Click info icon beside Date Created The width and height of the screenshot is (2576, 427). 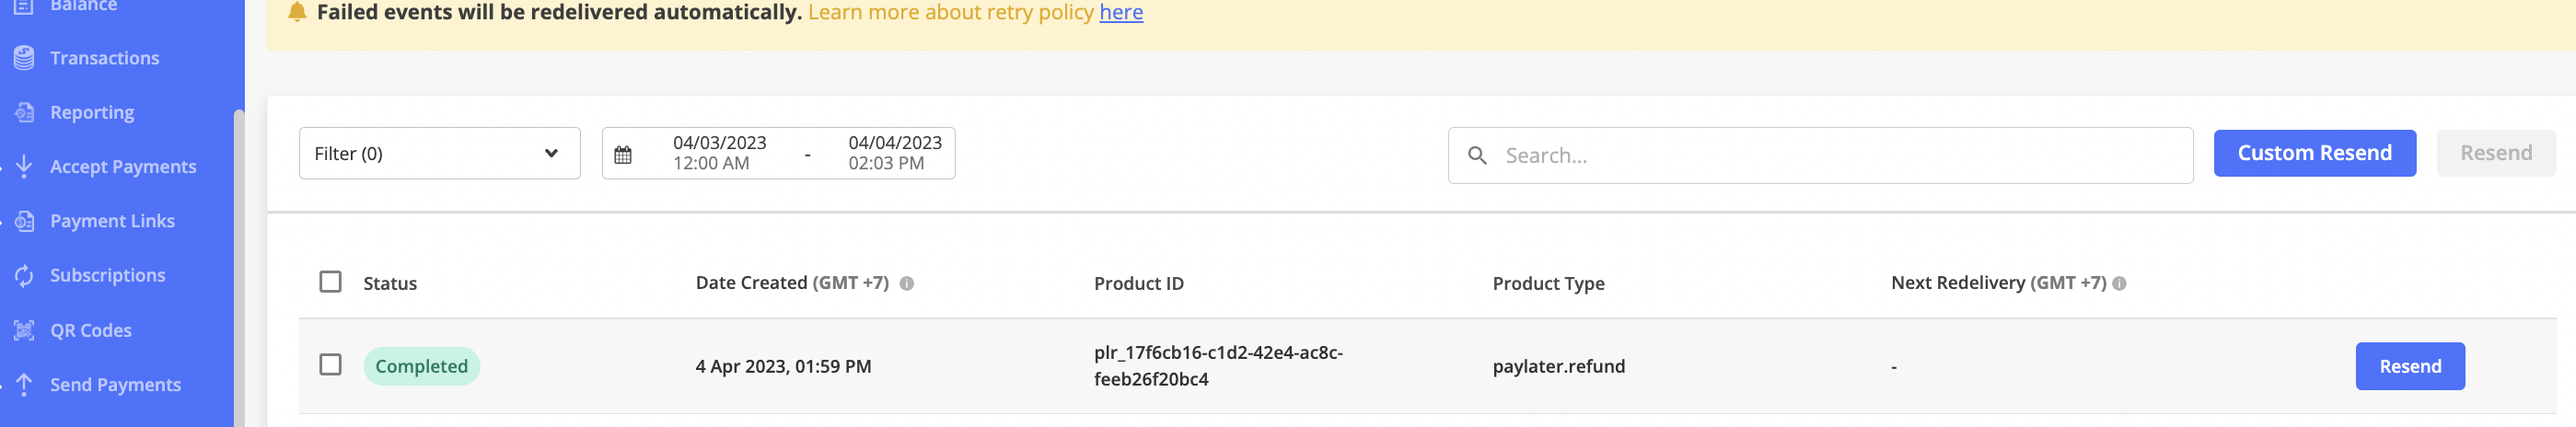pos(907,284)
